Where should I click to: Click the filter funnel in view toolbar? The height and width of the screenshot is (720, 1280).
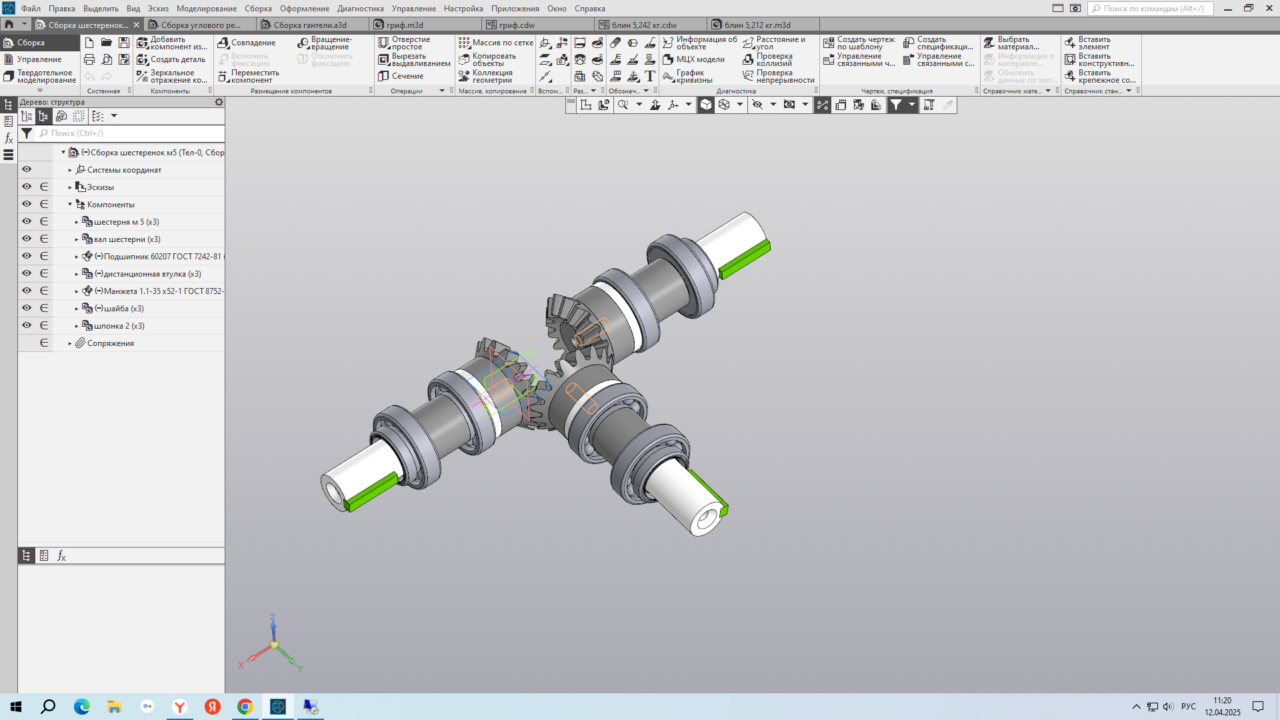896,104
